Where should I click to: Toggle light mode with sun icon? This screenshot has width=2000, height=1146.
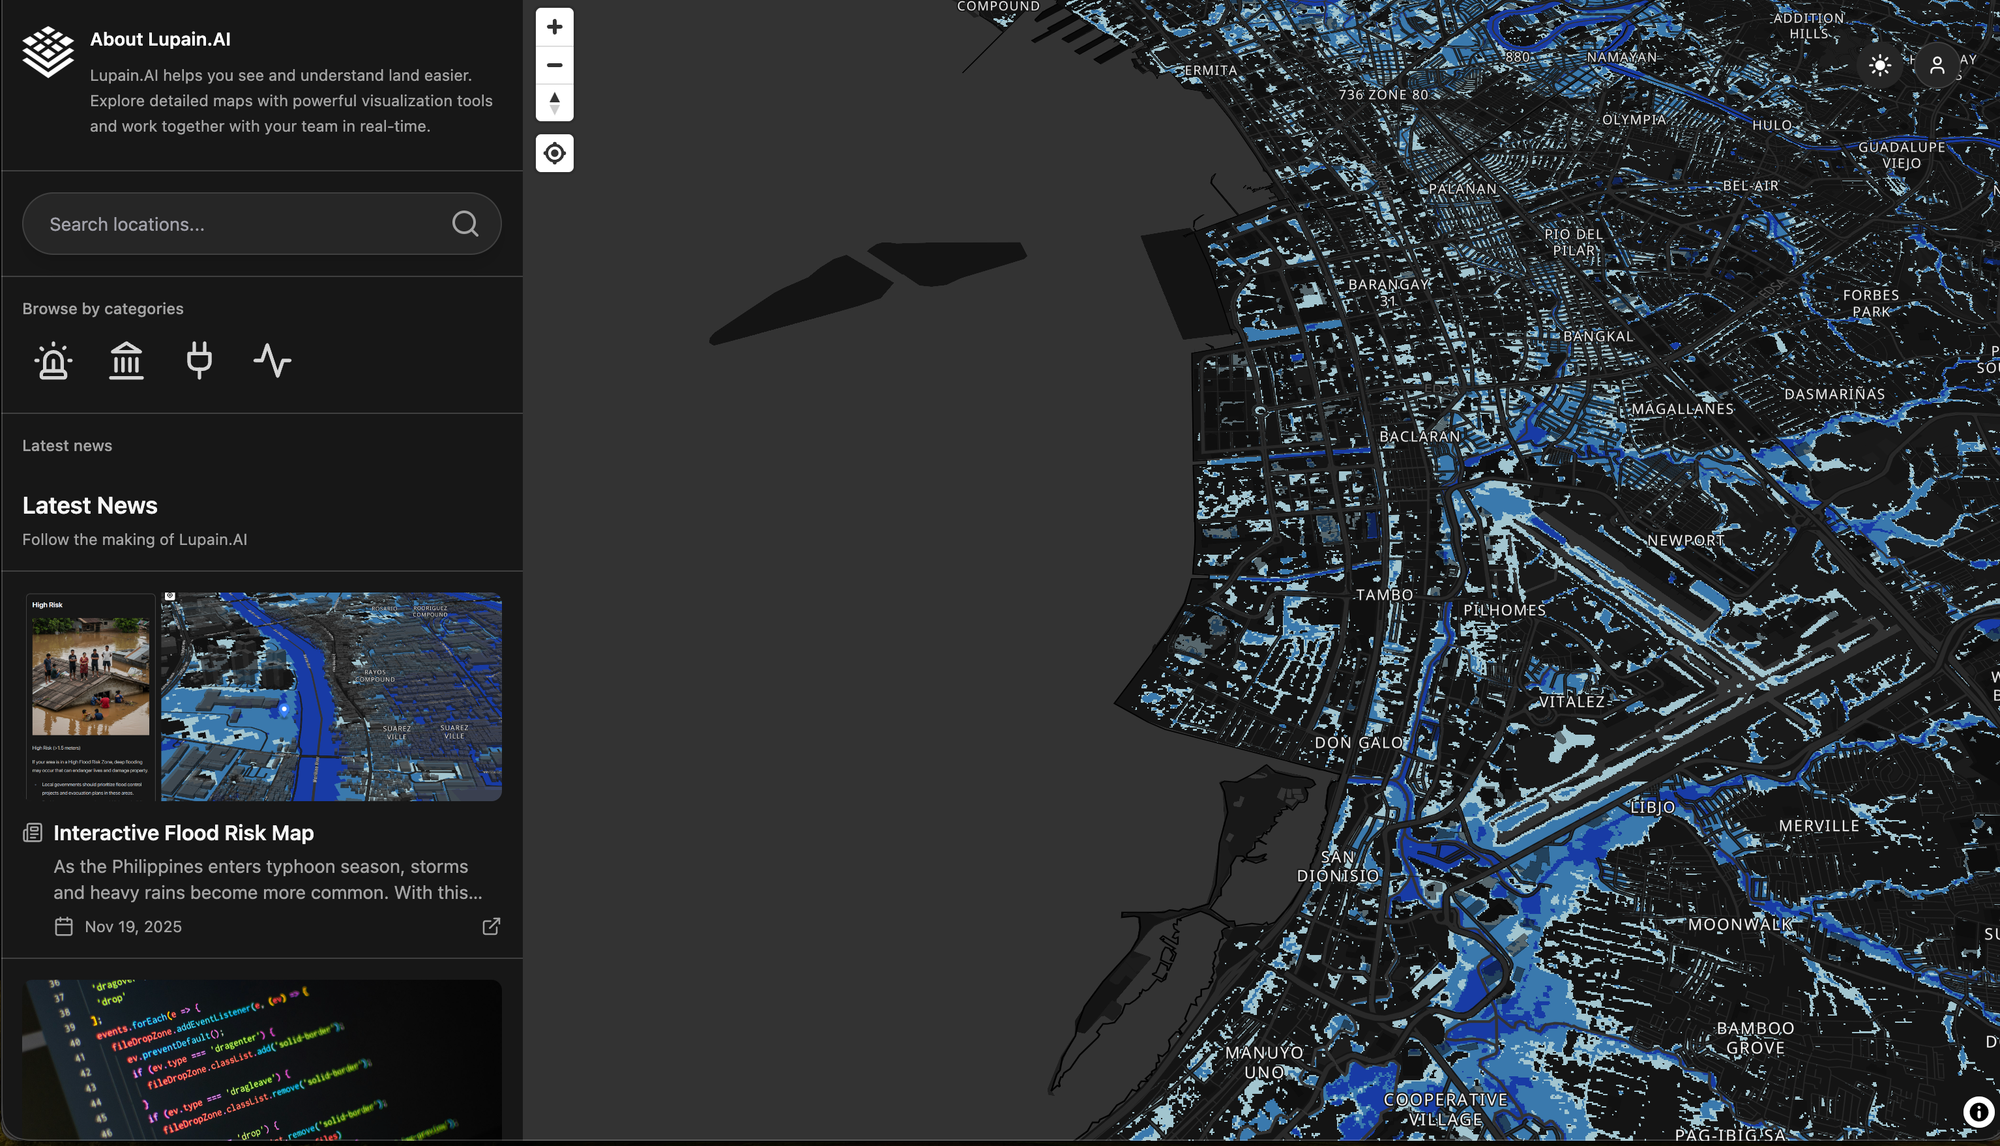[1880, 66]
